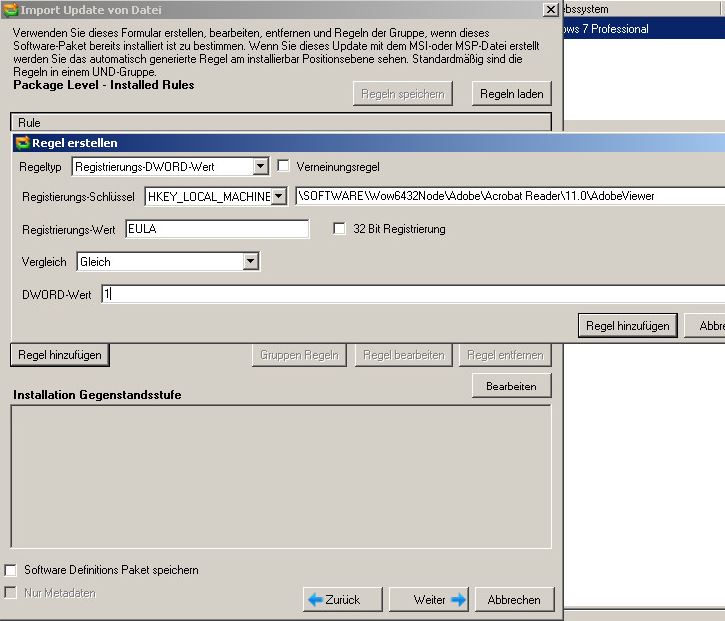Viewport: 725px width, 621px height.
Task: Click the DWORD-Wert input field
Action: 413,294
